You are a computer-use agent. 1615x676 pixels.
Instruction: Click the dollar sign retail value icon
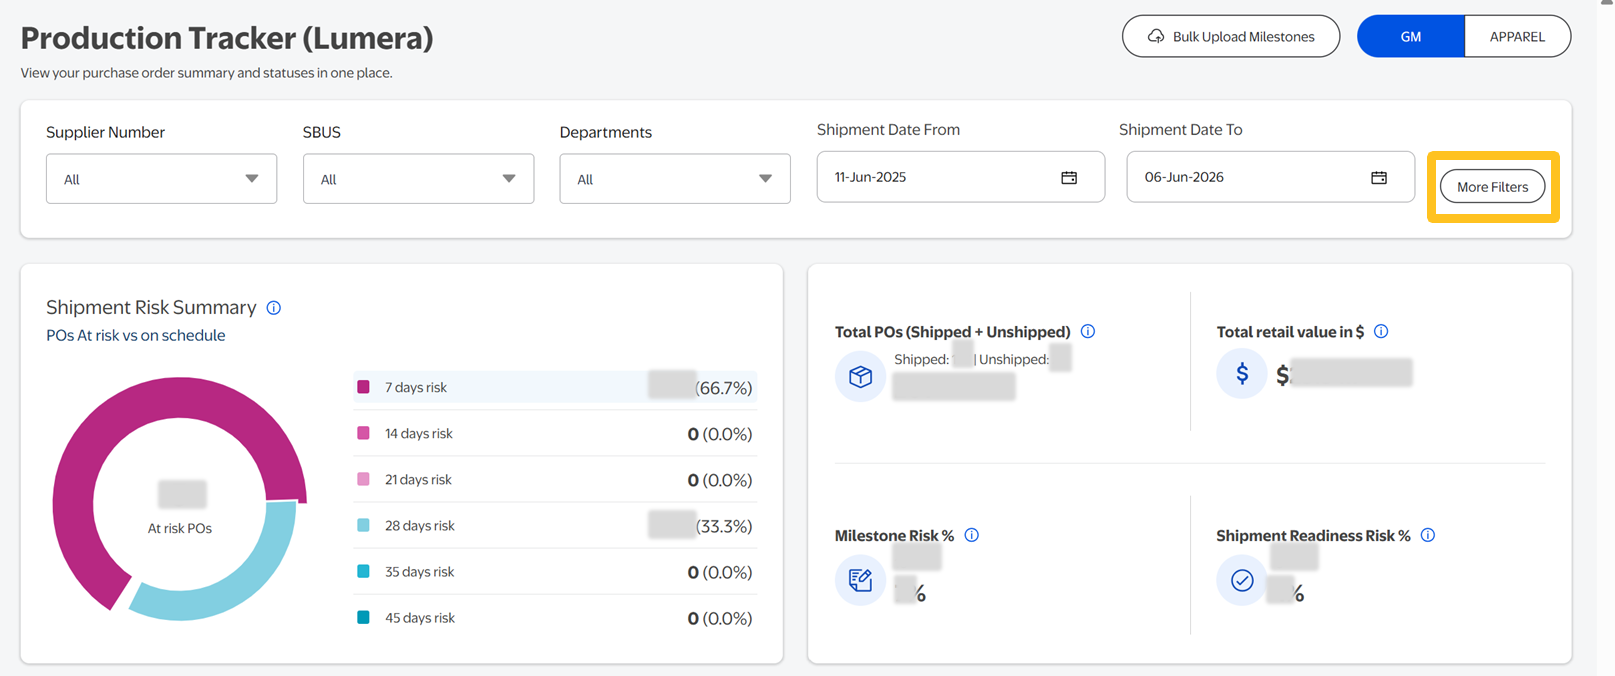(x=1242, y=374)
